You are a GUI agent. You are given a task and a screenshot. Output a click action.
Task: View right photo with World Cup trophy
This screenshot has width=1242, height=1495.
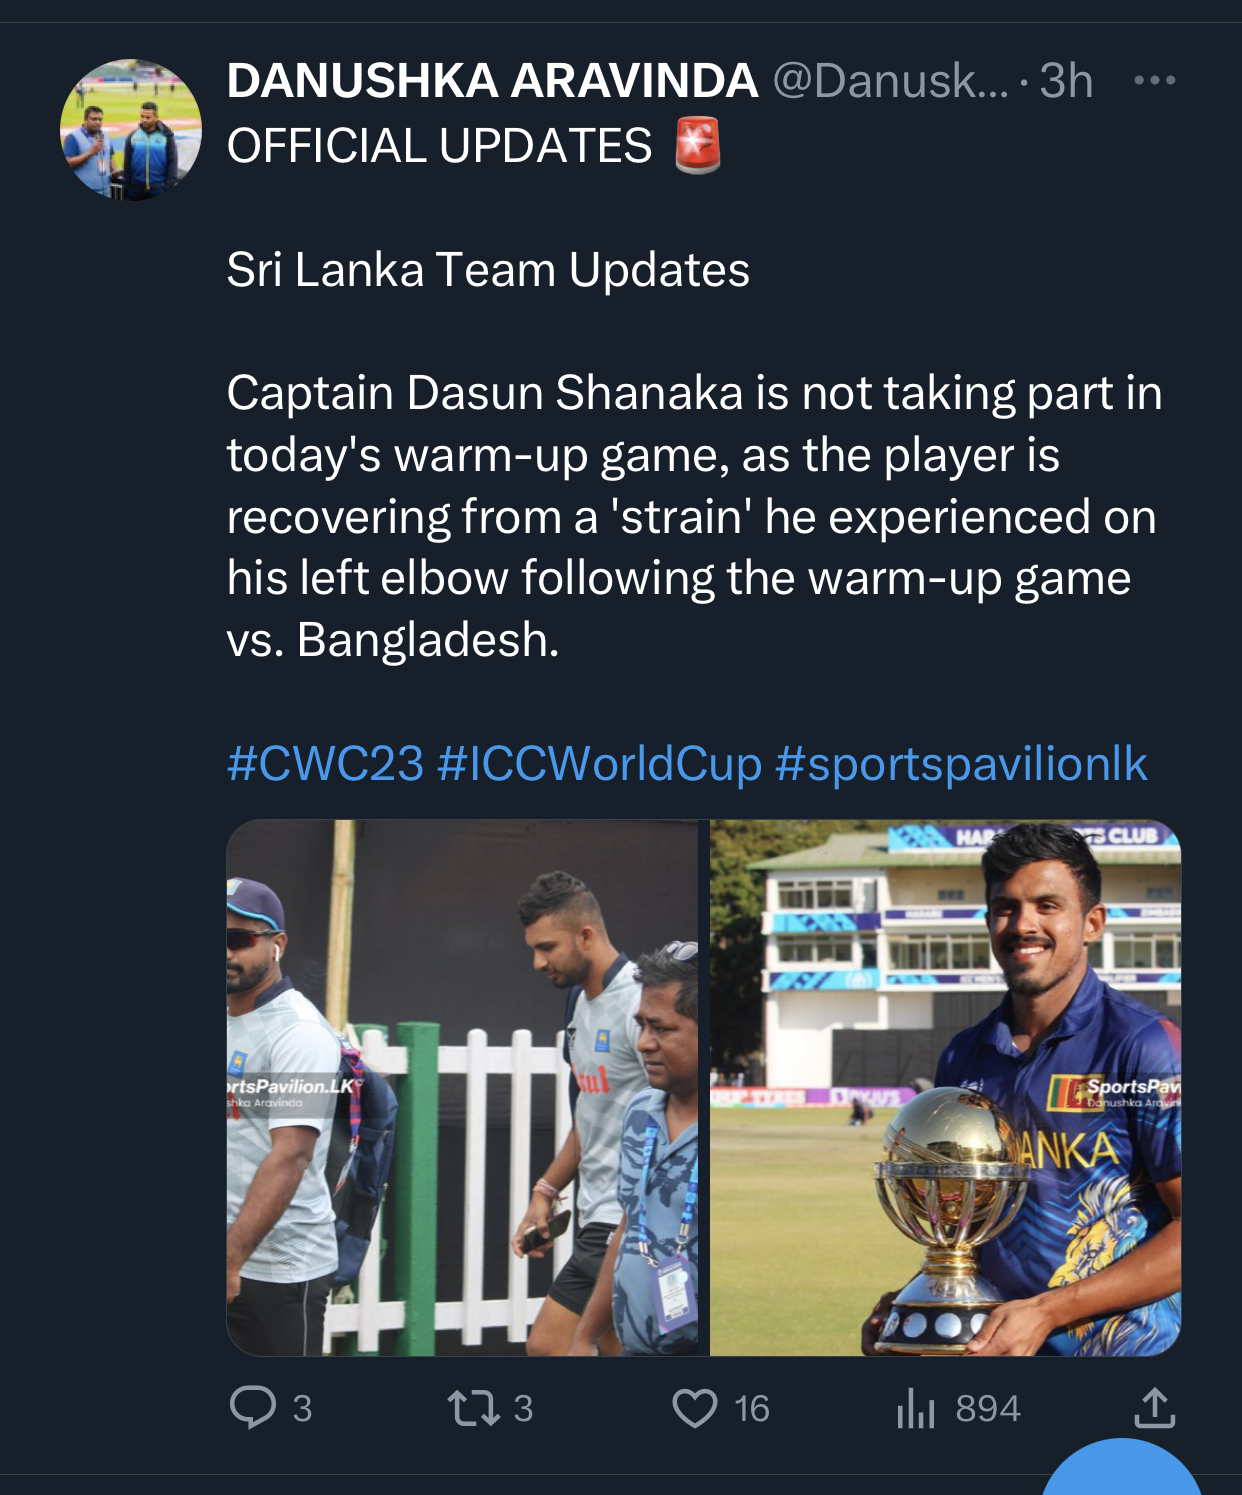tap(945, 1088)
